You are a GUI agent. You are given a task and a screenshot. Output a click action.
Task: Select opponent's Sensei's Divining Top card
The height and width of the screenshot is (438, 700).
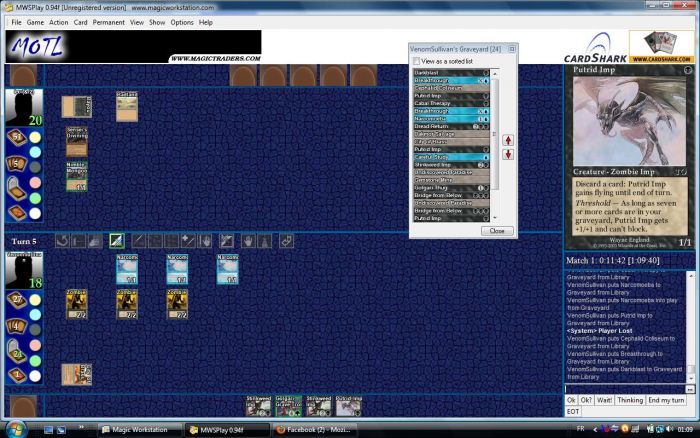pyautogui.click(x=77, y=142)
